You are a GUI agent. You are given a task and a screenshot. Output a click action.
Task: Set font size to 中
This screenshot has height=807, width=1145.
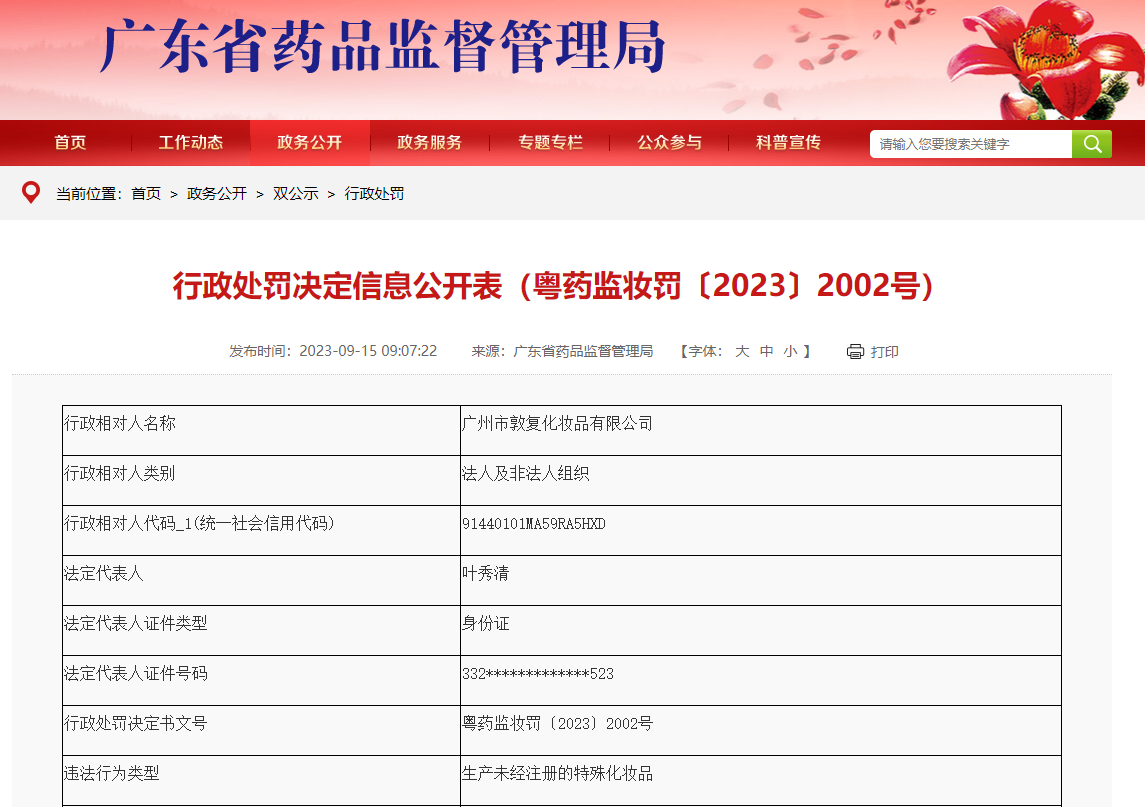766,351
